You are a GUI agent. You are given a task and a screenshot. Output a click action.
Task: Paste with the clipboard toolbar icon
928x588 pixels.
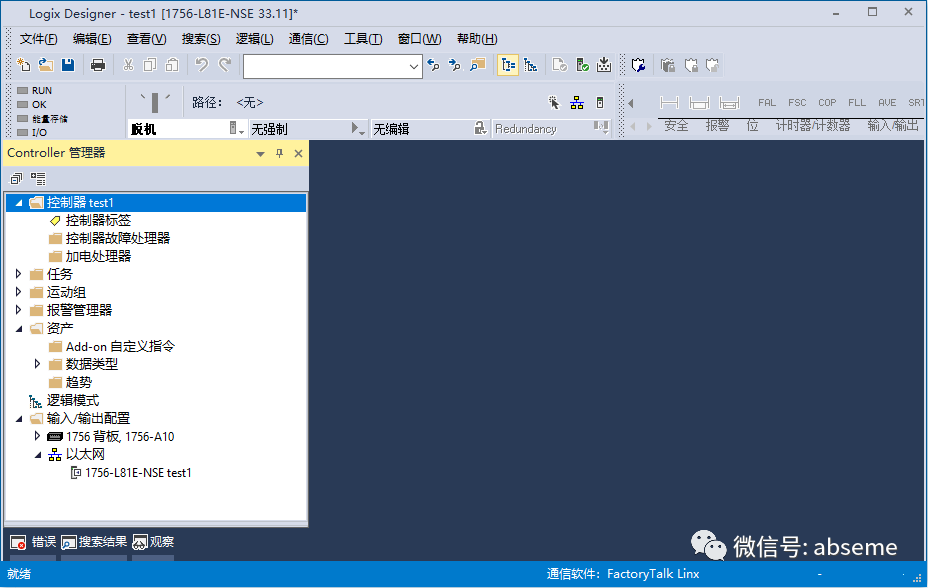172,65
